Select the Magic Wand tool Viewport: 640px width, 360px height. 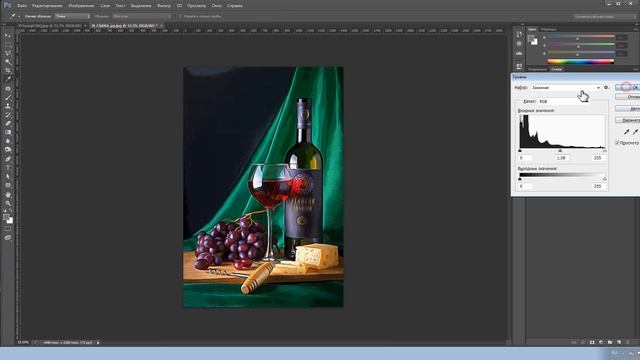click(x=8, y=62)
